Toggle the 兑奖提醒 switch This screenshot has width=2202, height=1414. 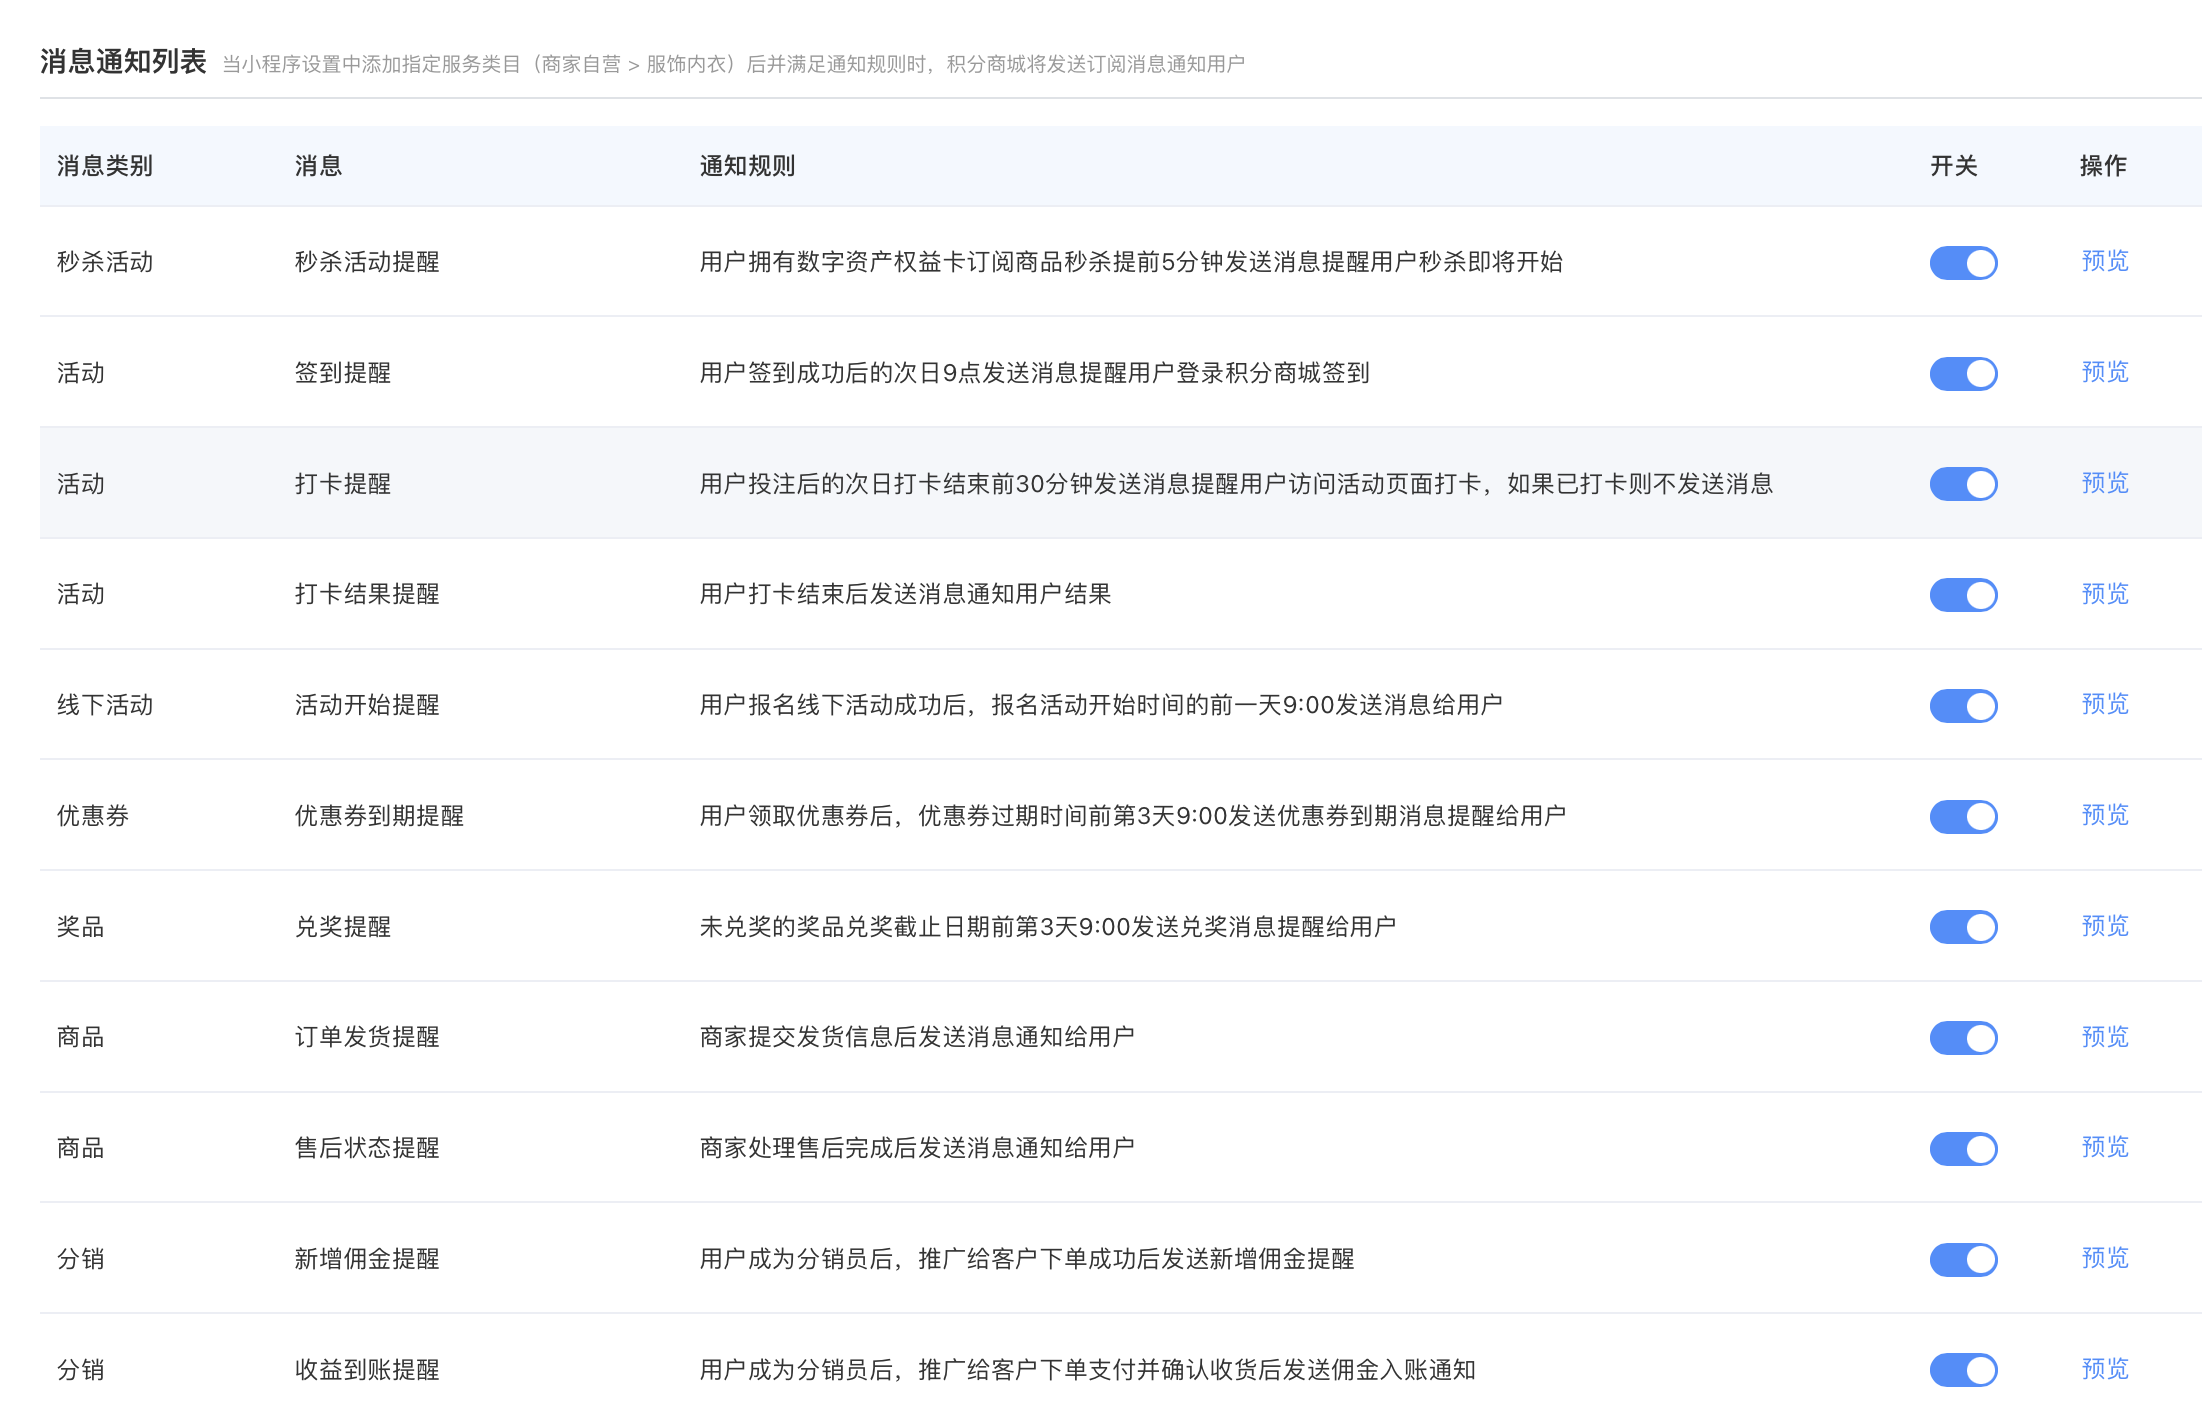coord(1963,927)
